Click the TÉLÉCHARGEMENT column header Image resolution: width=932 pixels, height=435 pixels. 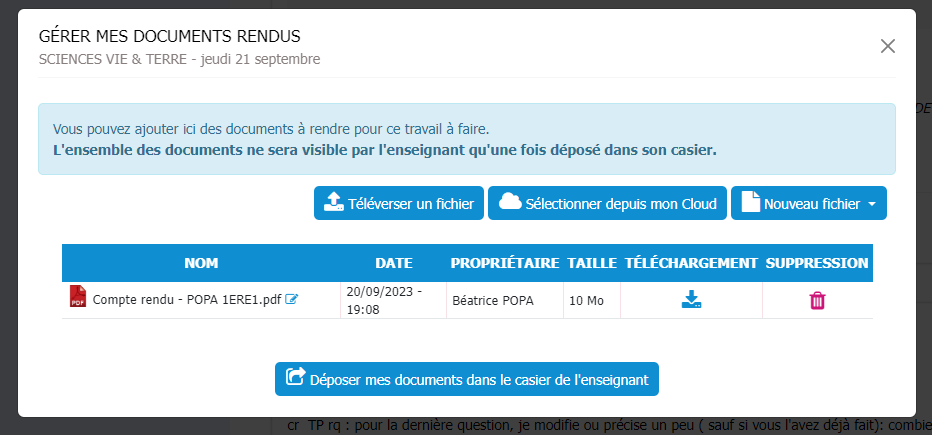point(691,263)
